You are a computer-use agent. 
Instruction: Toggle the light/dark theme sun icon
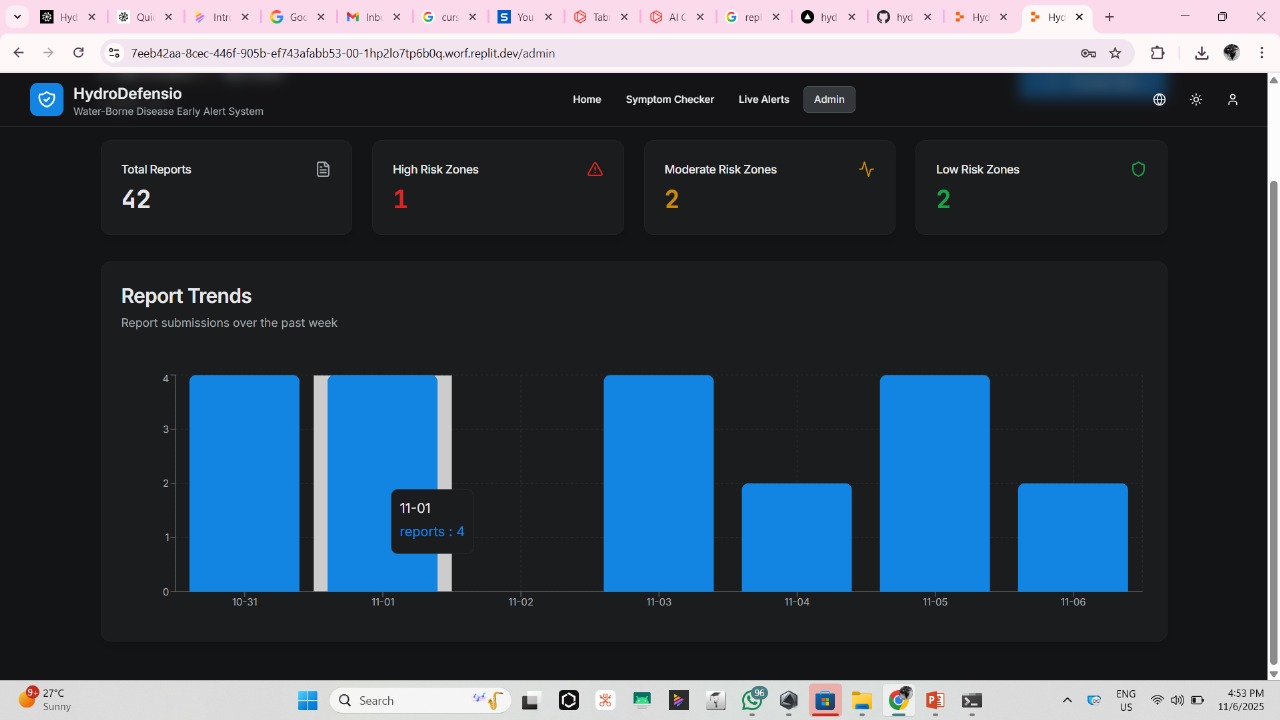[1196, 100]
